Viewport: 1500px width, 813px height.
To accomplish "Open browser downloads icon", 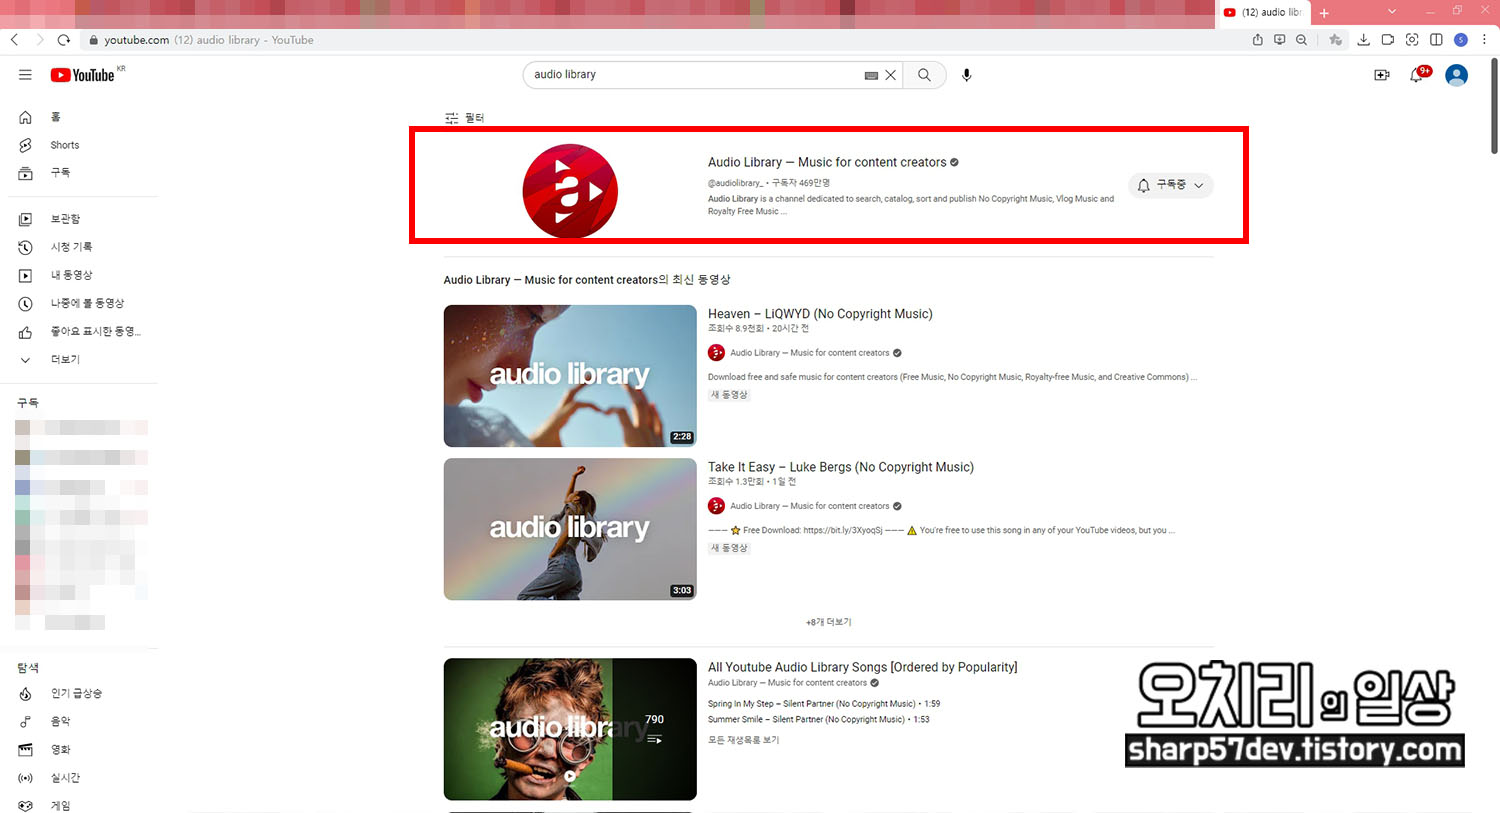I will (1363, 40).
